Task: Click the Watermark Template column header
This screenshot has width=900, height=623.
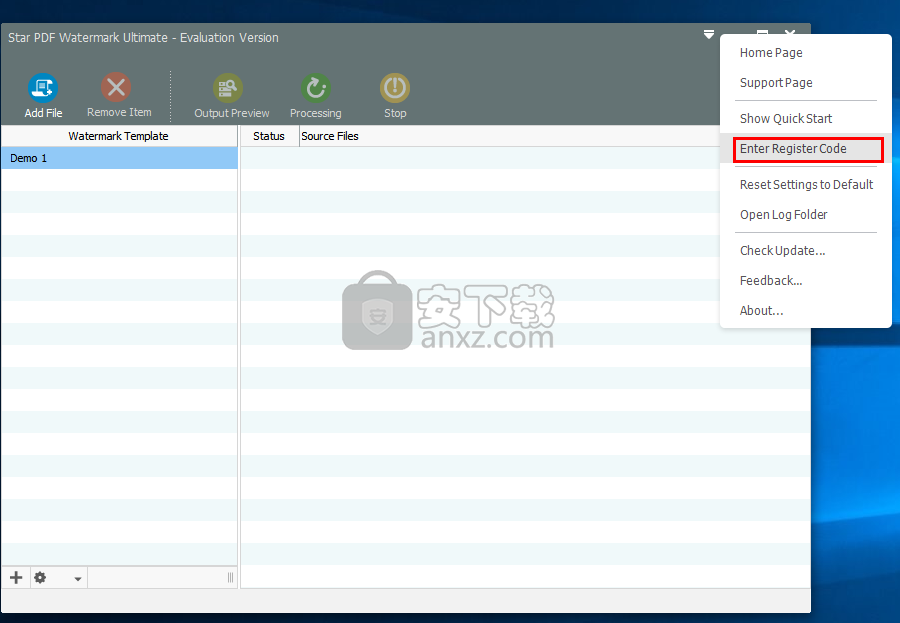Action: coord(119,136)
